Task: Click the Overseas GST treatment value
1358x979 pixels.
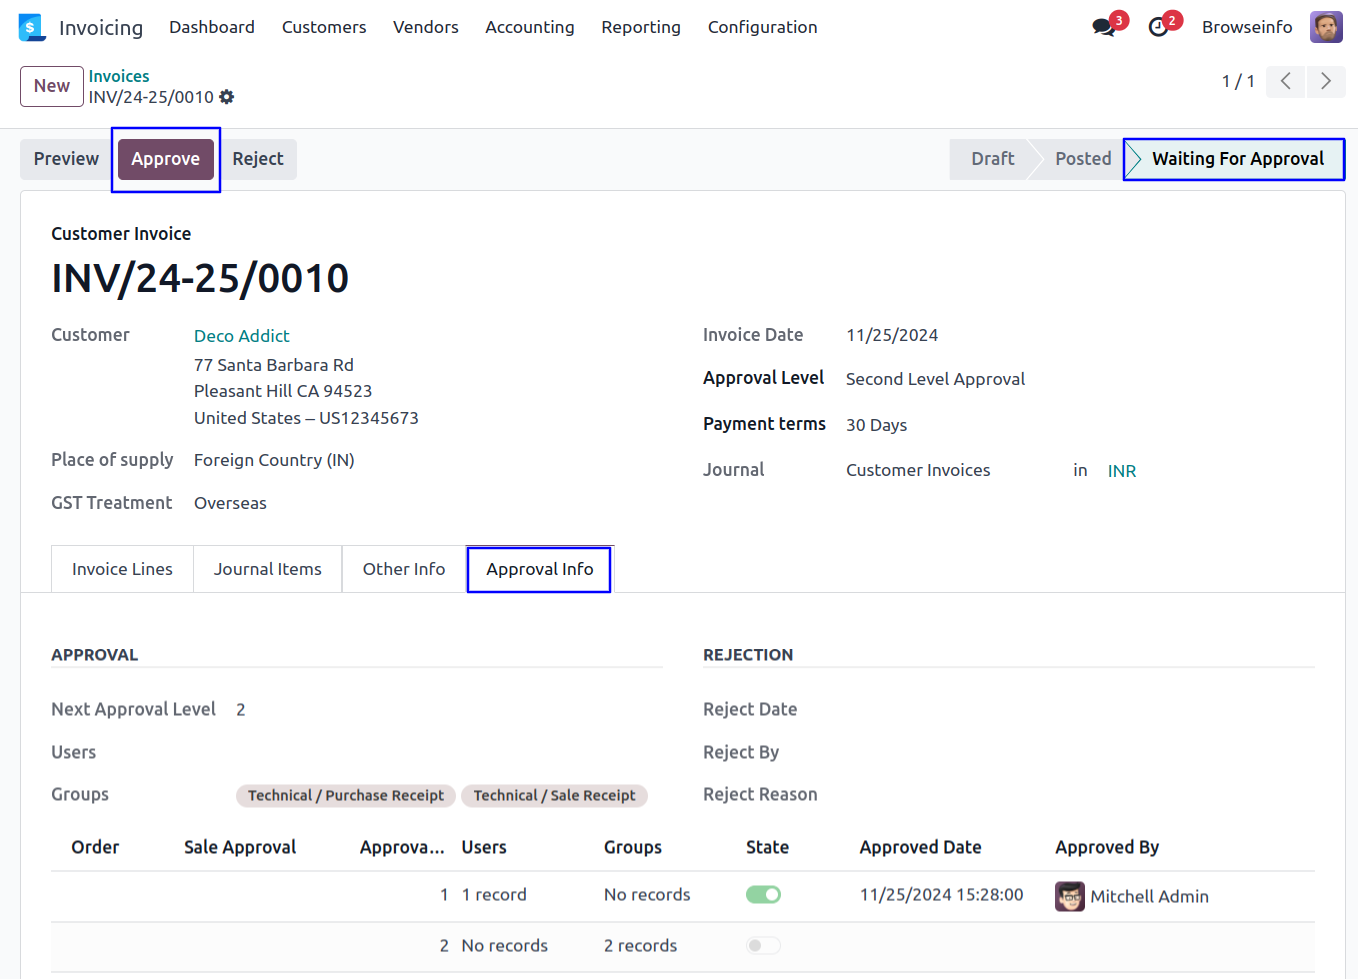Action: (x=230, y=503)
